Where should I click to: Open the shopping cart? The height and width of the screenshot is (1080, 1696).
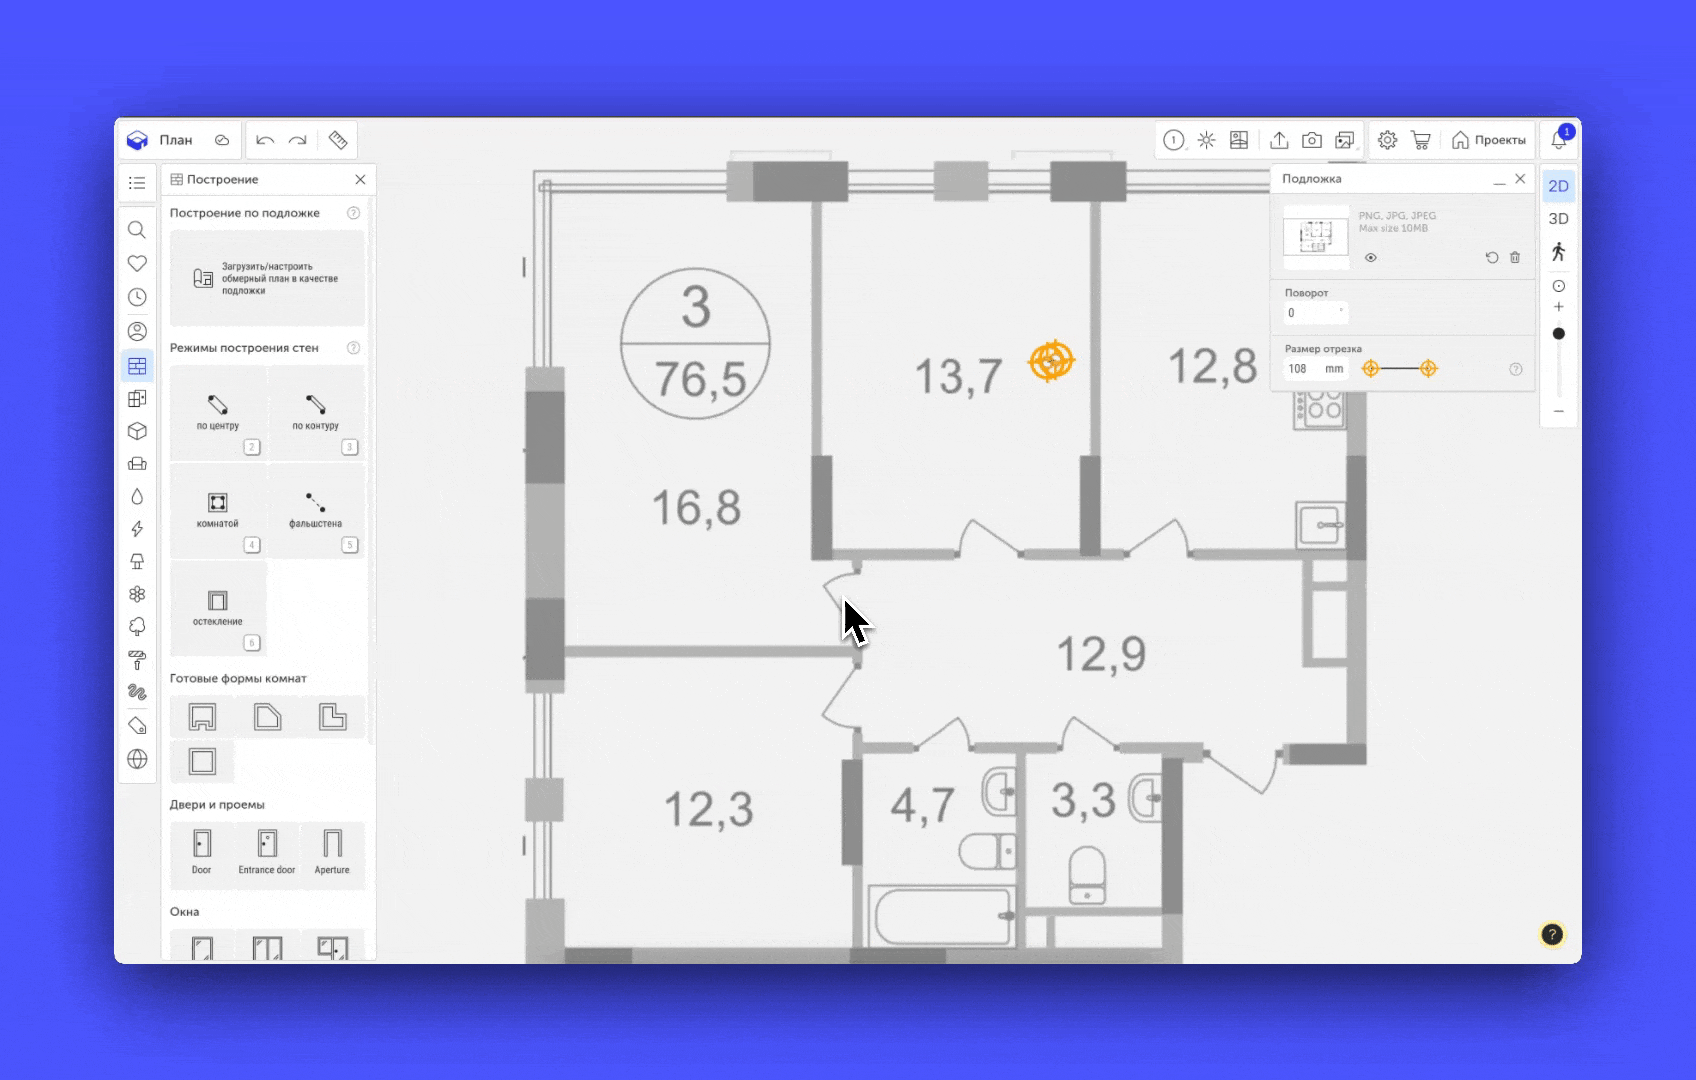[1420, 141]
